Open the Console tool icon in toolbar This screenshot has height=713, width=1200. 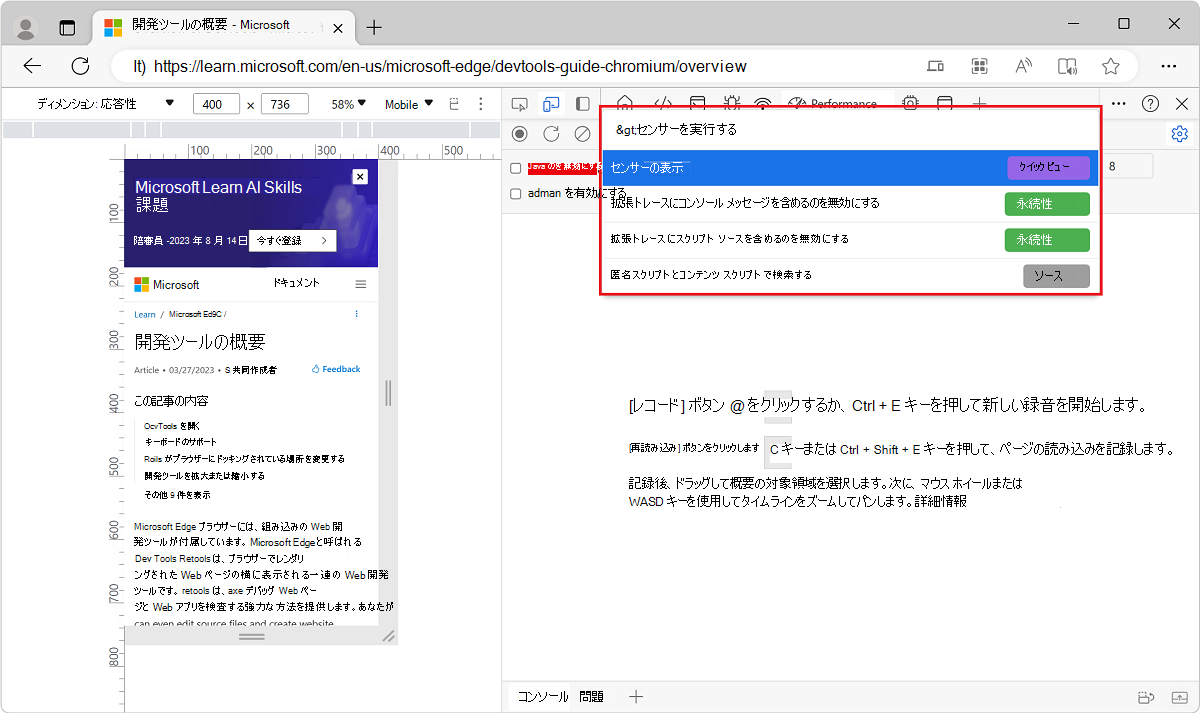[x=697, y=101]
